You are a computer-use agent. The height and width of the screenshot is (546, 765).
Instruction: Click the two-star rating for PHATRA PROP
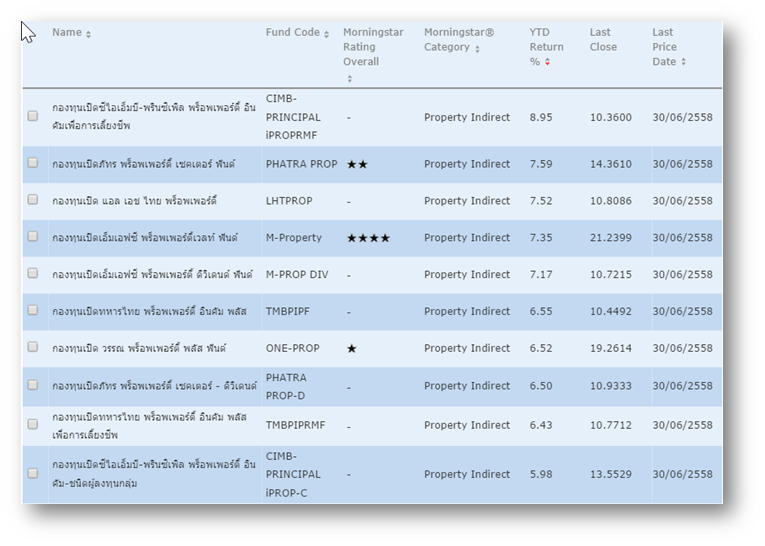click(357, 165)
